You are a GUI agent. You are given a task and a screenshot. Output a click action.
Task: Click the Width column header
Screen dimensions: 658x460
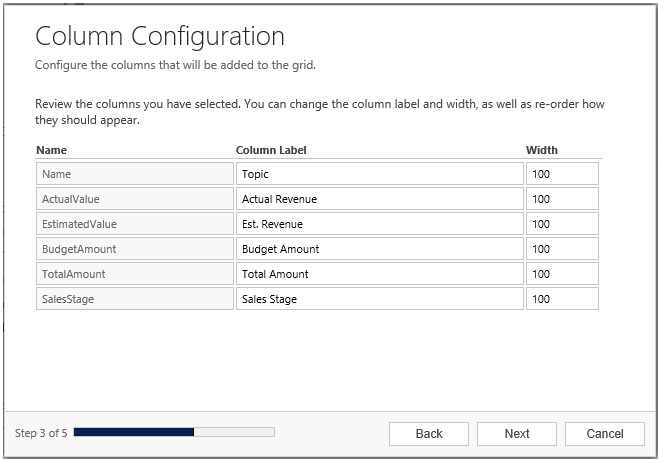(x=542, y=150)
